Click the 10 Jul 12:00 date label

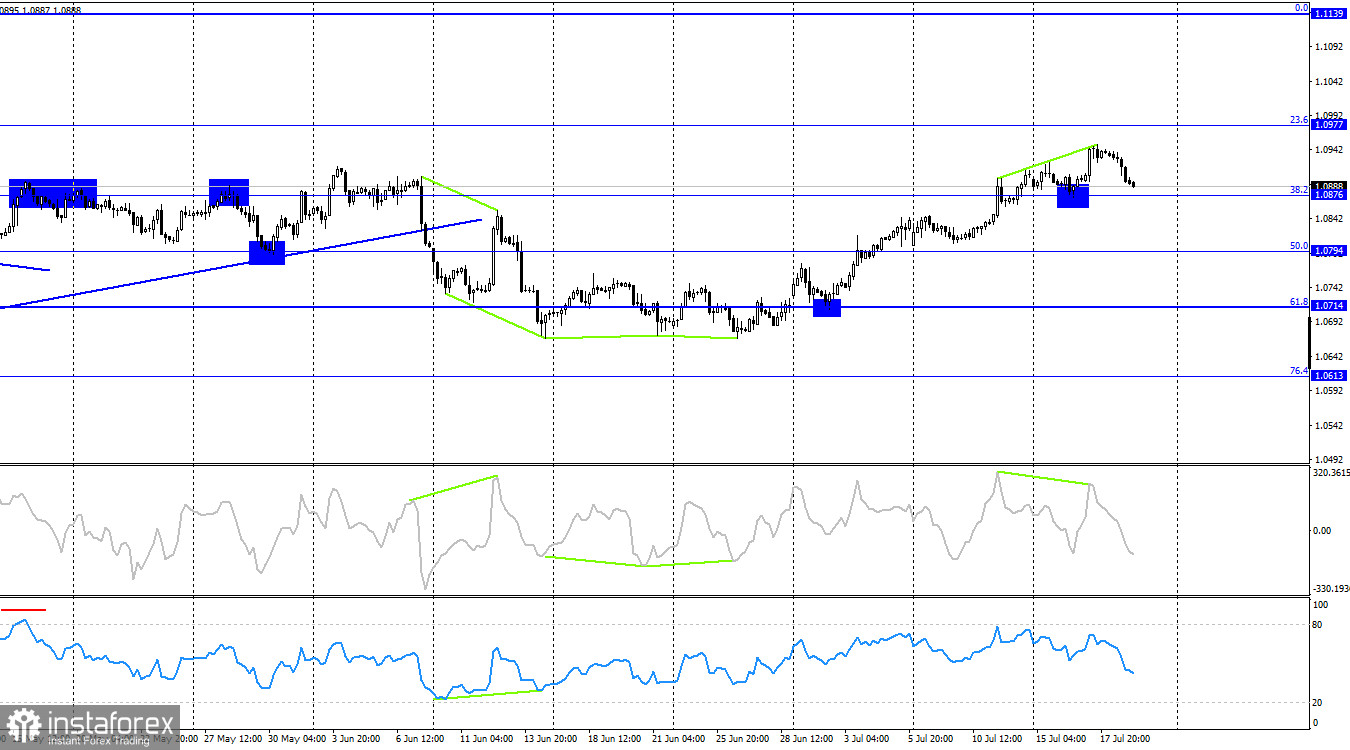(998, 741)
